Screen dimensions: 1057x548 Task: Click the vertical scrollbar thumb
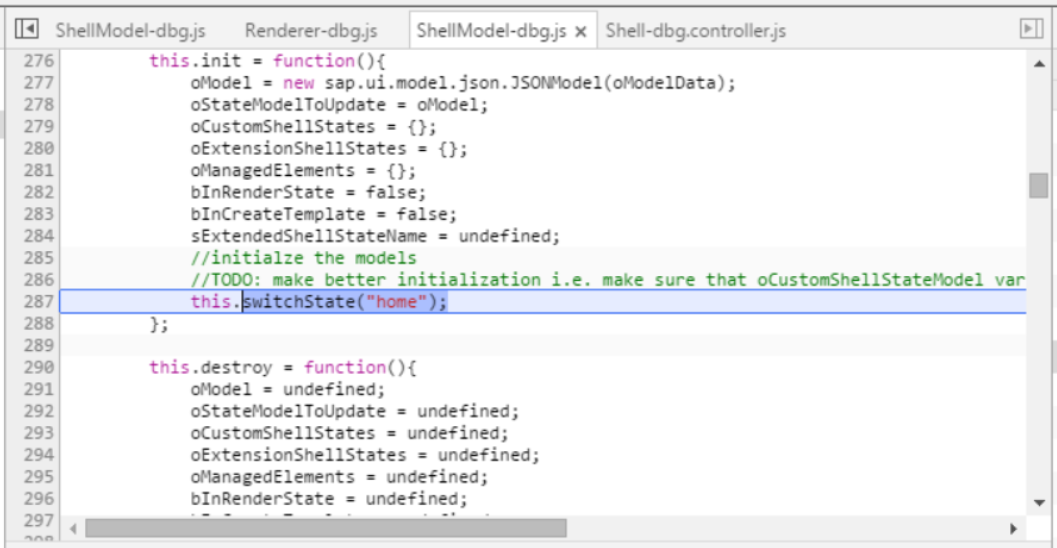[1039, 185]
